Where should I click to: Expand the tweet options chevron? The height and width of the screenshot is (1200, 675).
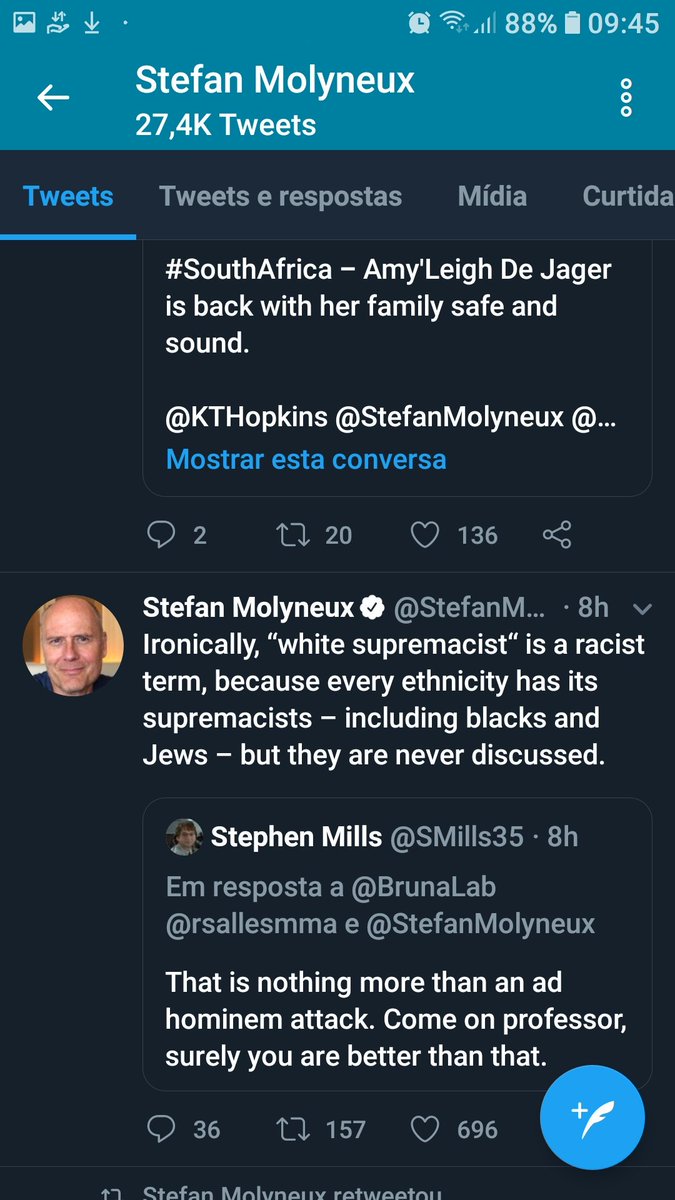643,608
